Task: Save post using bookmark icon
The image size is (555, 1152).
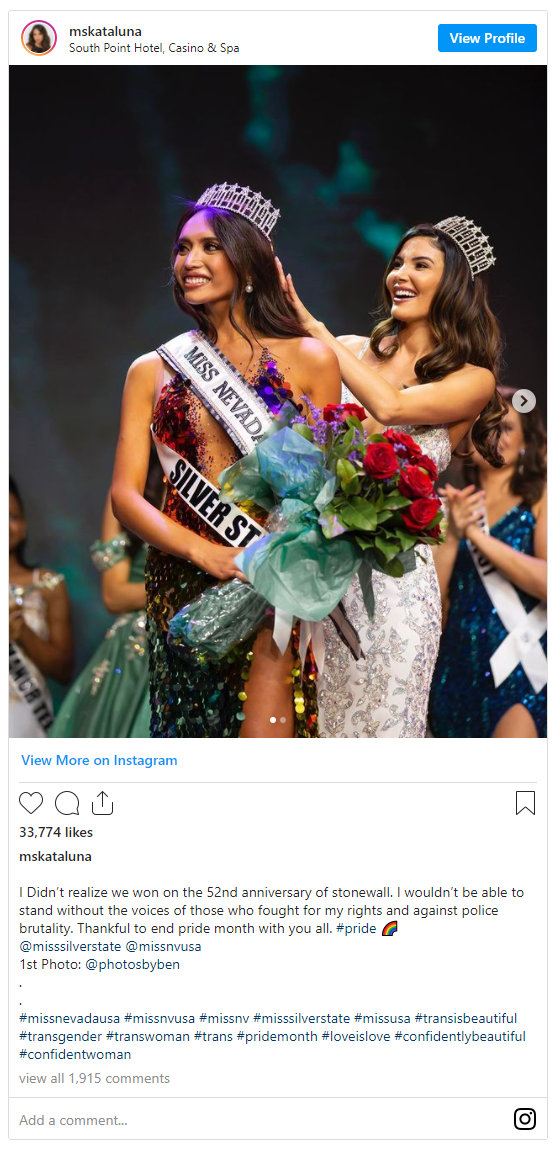Action: pyautogui.click(x=525, y=803)
